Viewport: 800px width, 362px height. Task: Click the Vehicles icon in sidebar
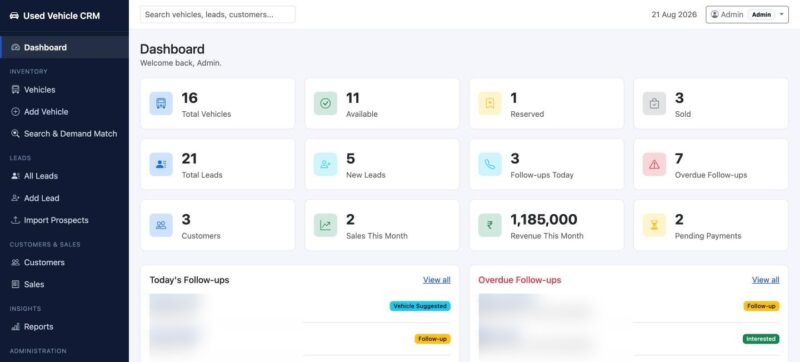coord(15,90)
